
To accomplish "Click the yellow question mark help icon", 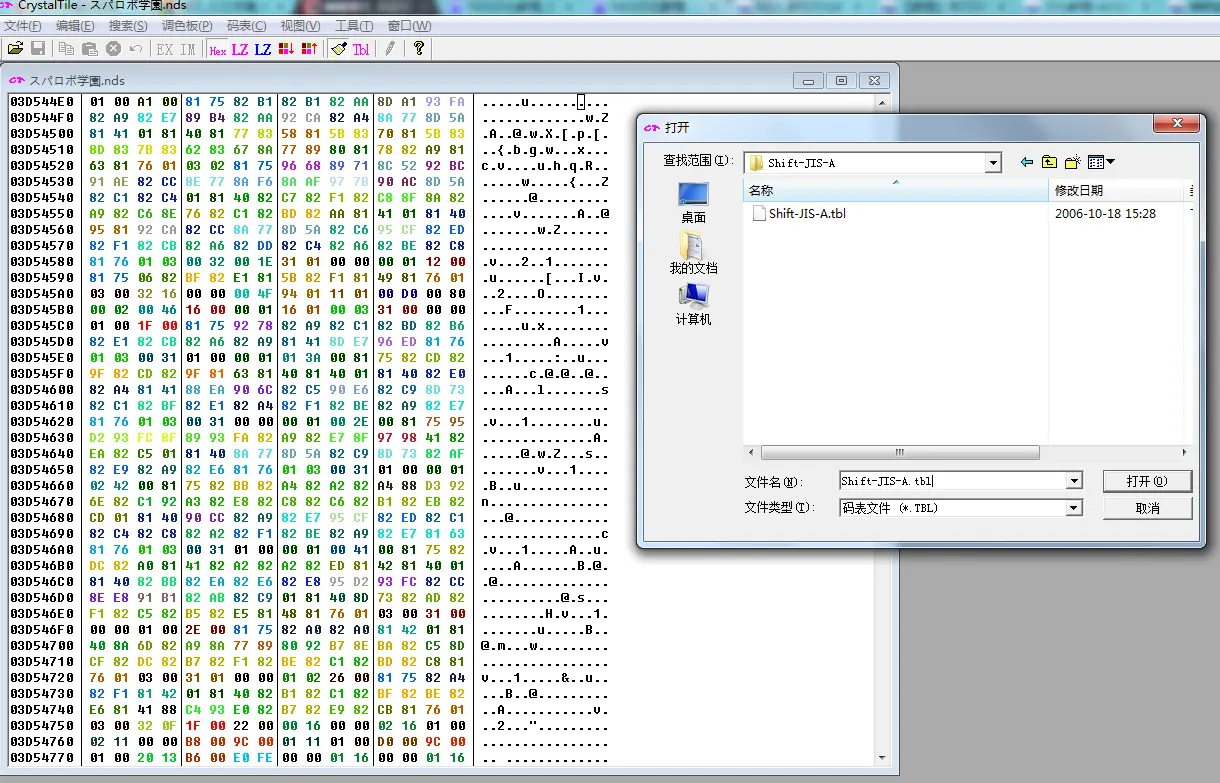I will (x=418, y=48).
